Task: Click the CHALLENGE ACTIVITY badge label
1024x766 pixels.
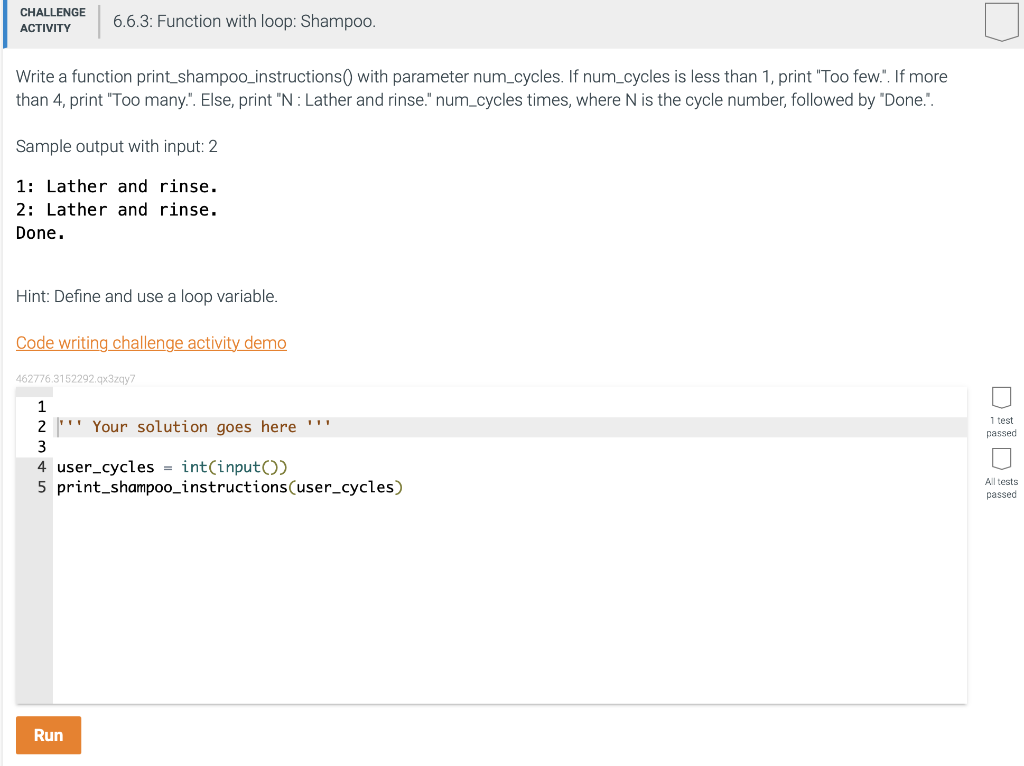Action: pyautogui.click(x=52, y=19)
